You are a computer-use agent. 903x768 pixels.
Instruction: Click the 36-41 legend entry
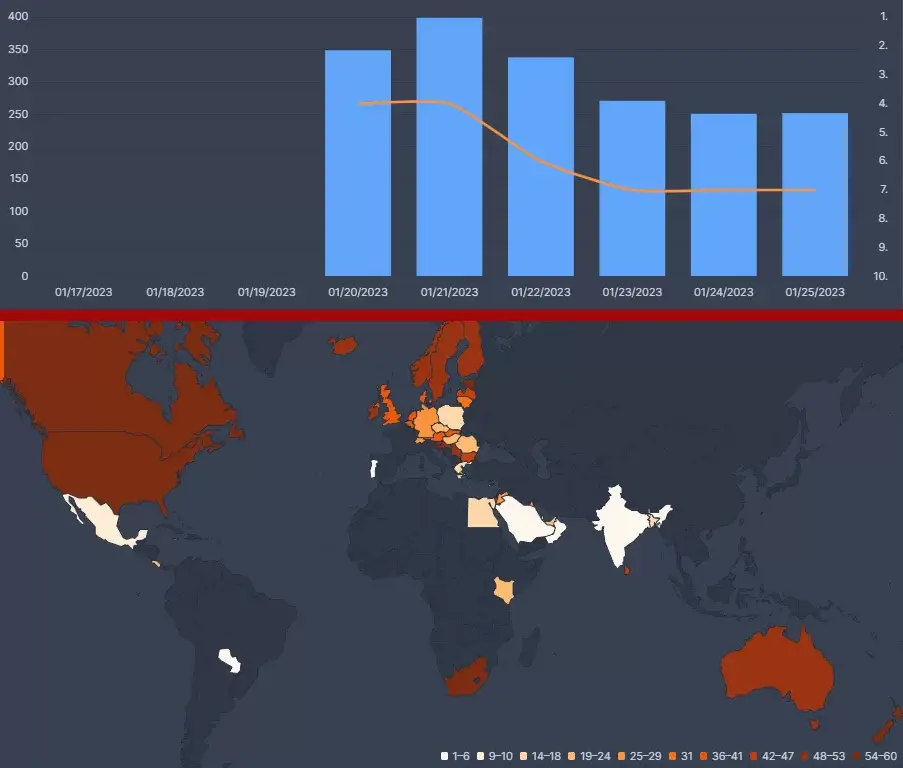pyautogui.click(x=720, y=756)
